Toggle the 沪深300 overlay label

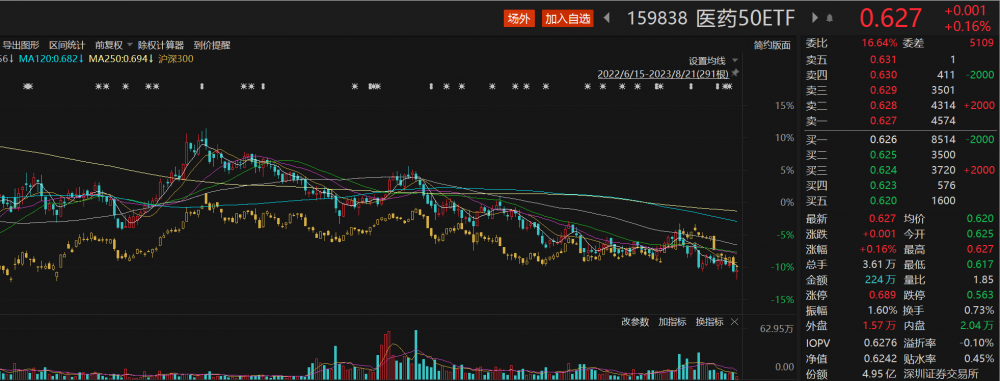point(178,59)
